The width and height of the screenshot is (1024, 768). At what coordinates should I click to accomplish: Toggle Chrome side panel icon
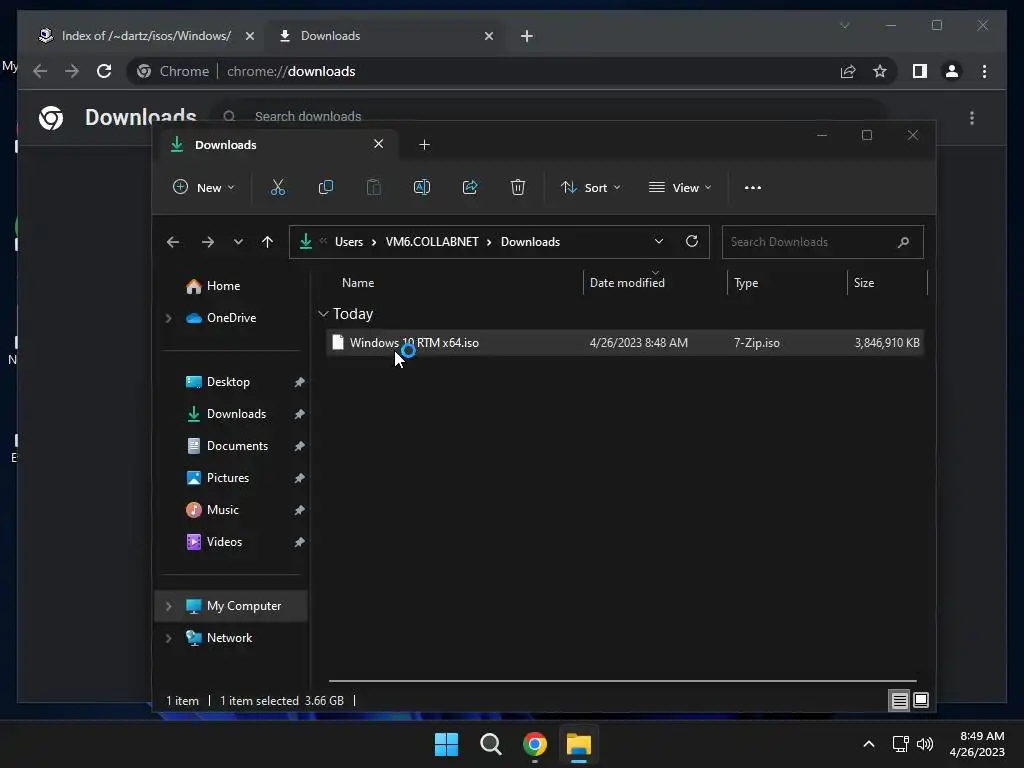pos(920,71)
